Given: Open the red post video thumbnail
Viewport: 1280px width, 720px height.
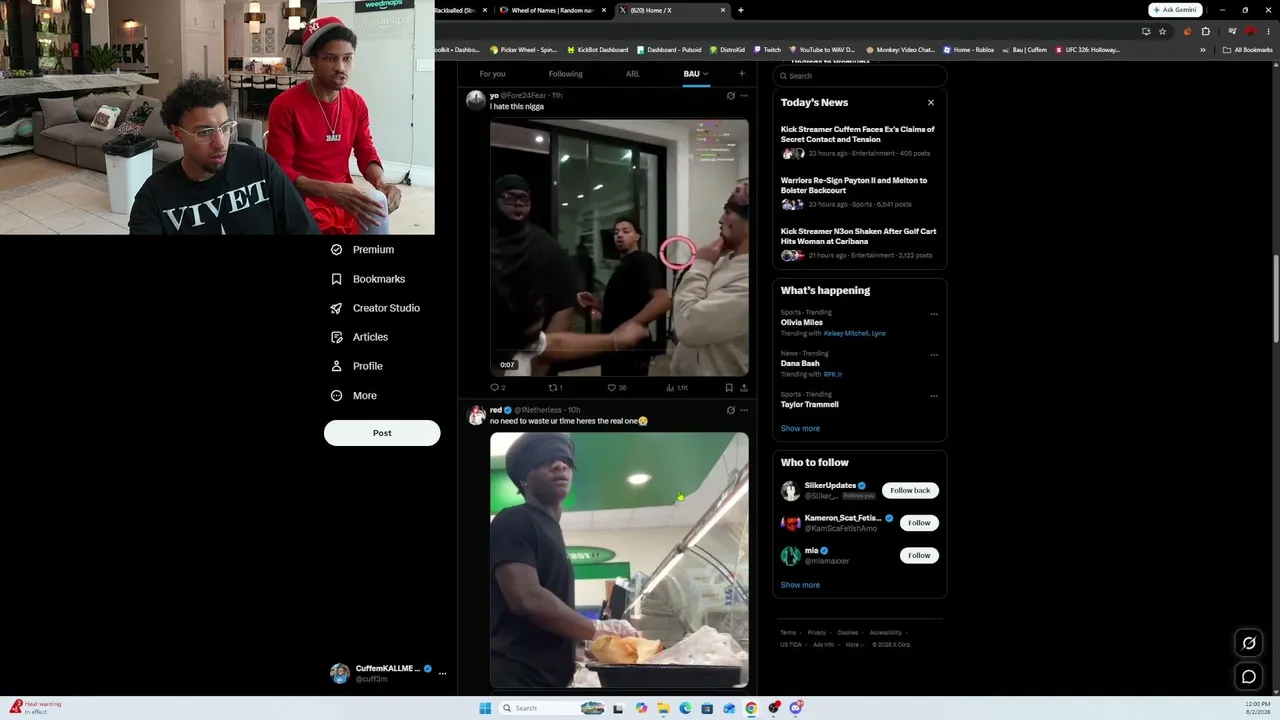Looking at the screenshot, I should (x=619, y=560).
